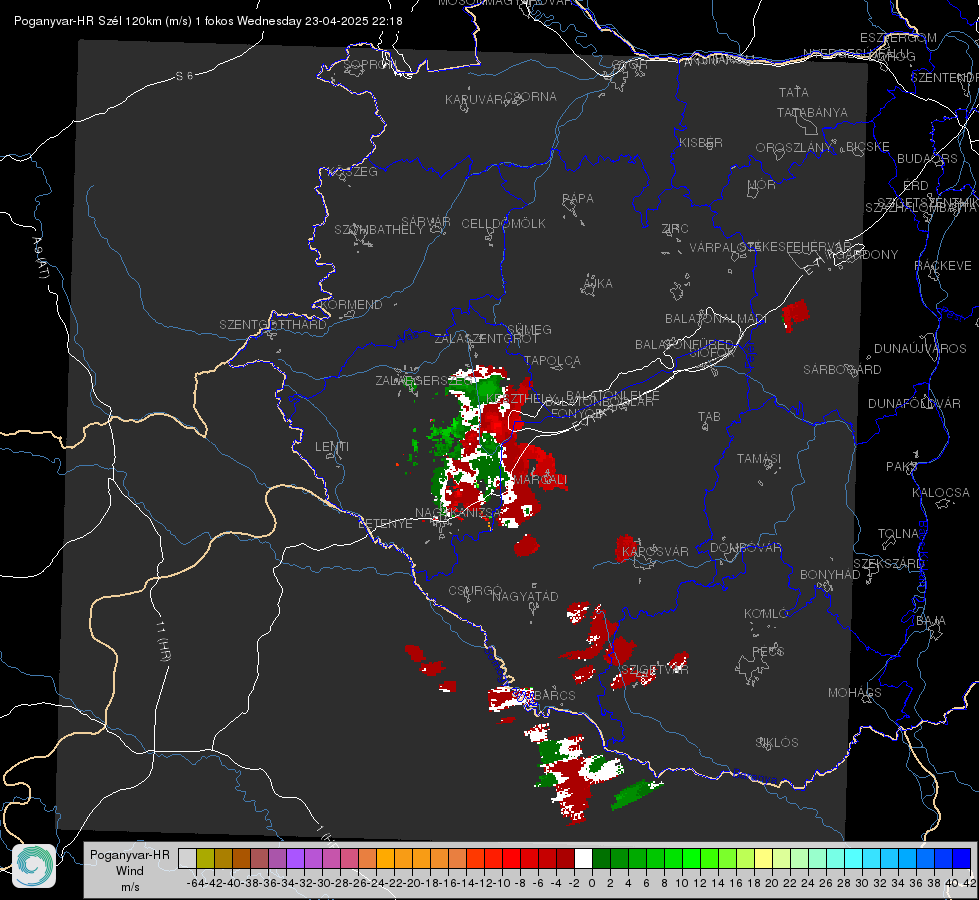This screenshot has width=979, height=900.
Task: Click the TATABÁNYA city label
Action: pyautogui.click(x=812, y=112)
